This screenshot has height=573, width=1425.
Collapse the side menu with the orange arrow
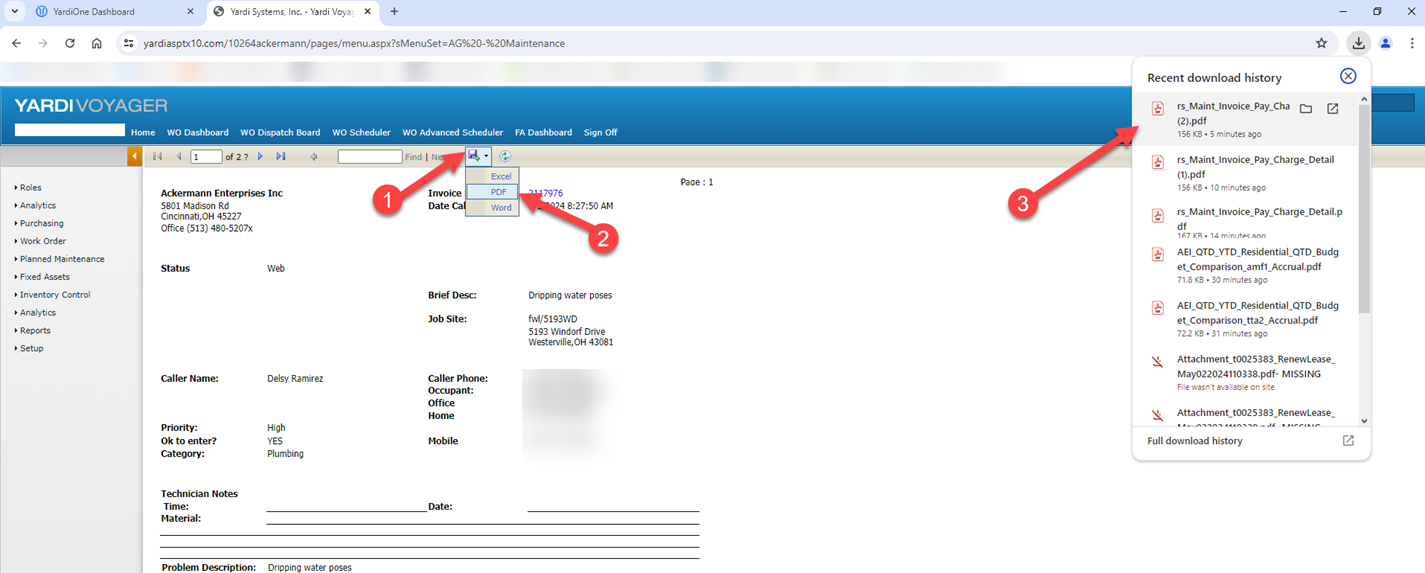click(x=134, y=157)
